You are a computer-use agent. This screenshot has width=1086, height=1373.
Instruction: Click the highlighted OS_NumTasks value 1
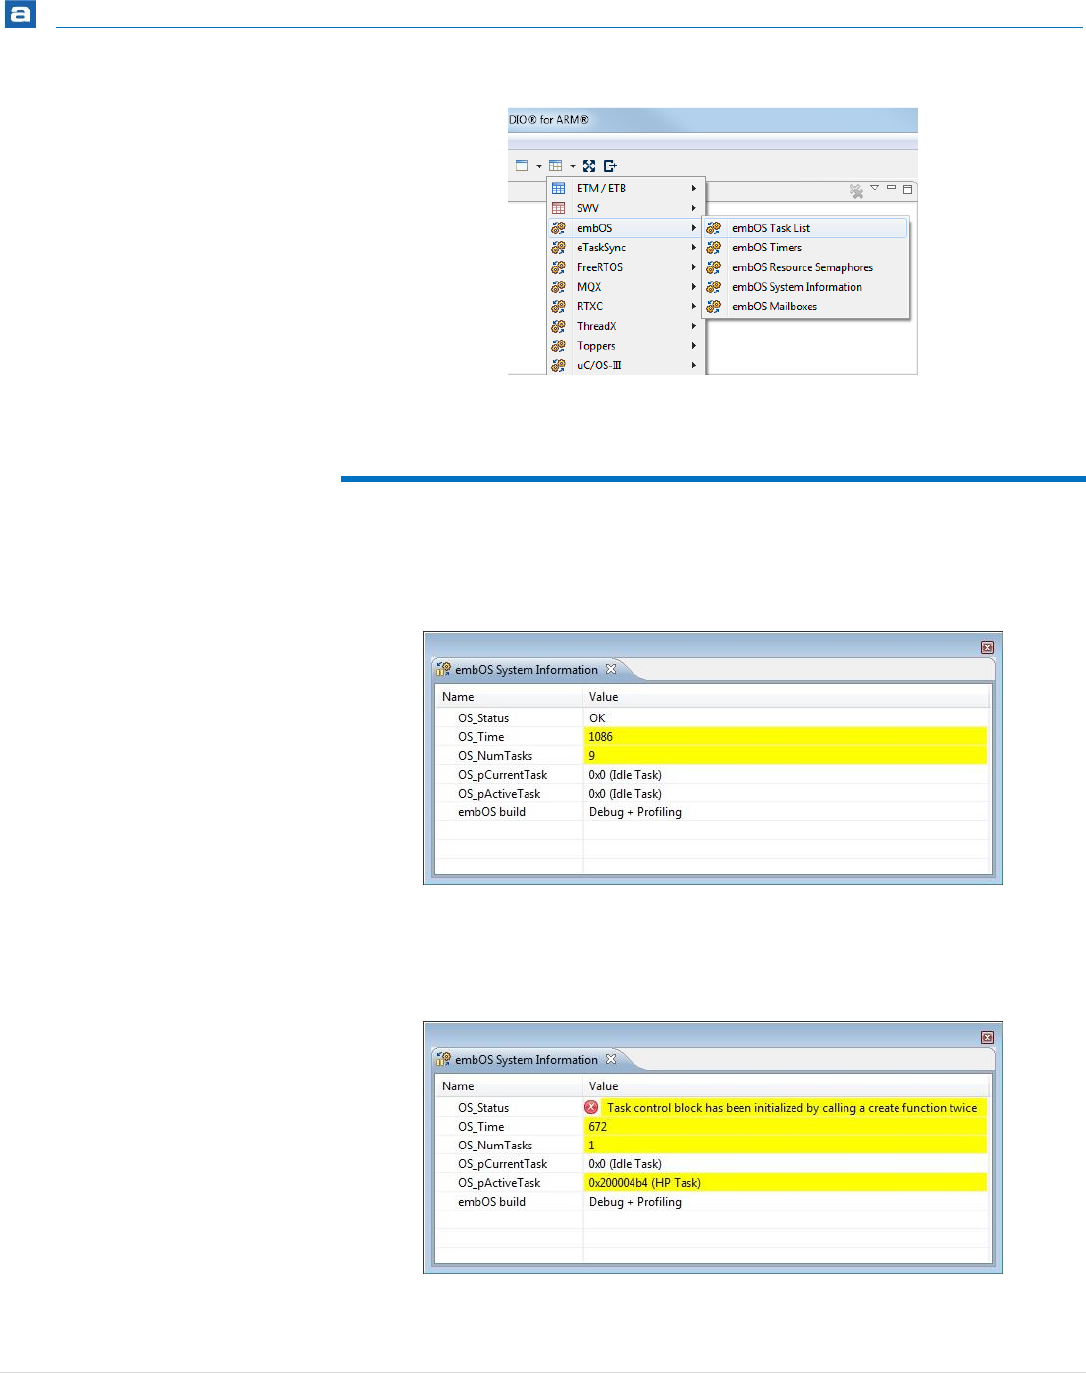point(786,1145)
